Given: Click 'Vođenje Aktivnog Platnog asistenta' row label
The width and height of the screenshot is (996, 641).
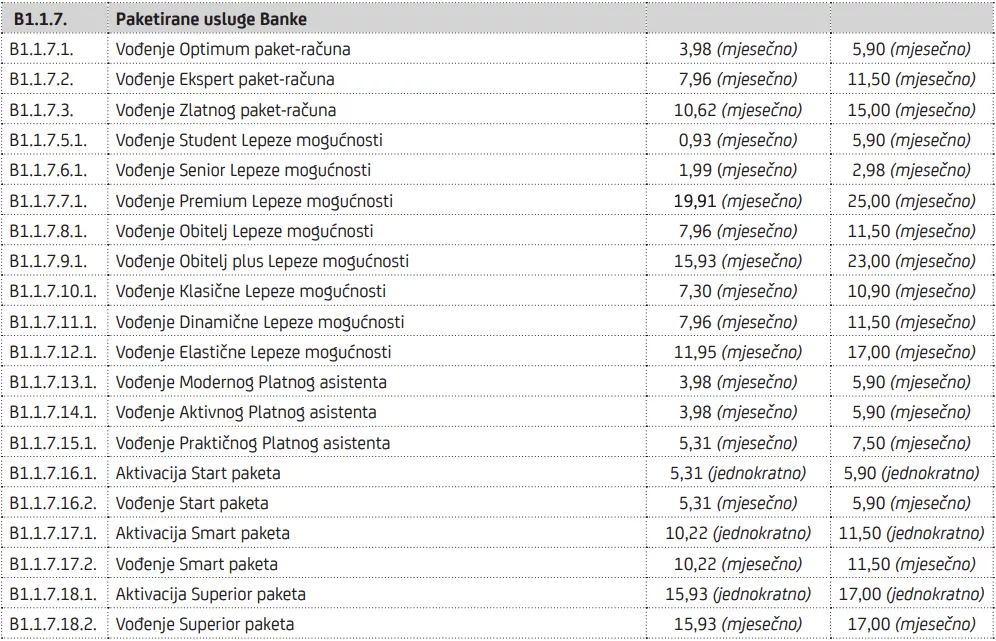Looking at the screenshot, I should click(x=246, y=412).
